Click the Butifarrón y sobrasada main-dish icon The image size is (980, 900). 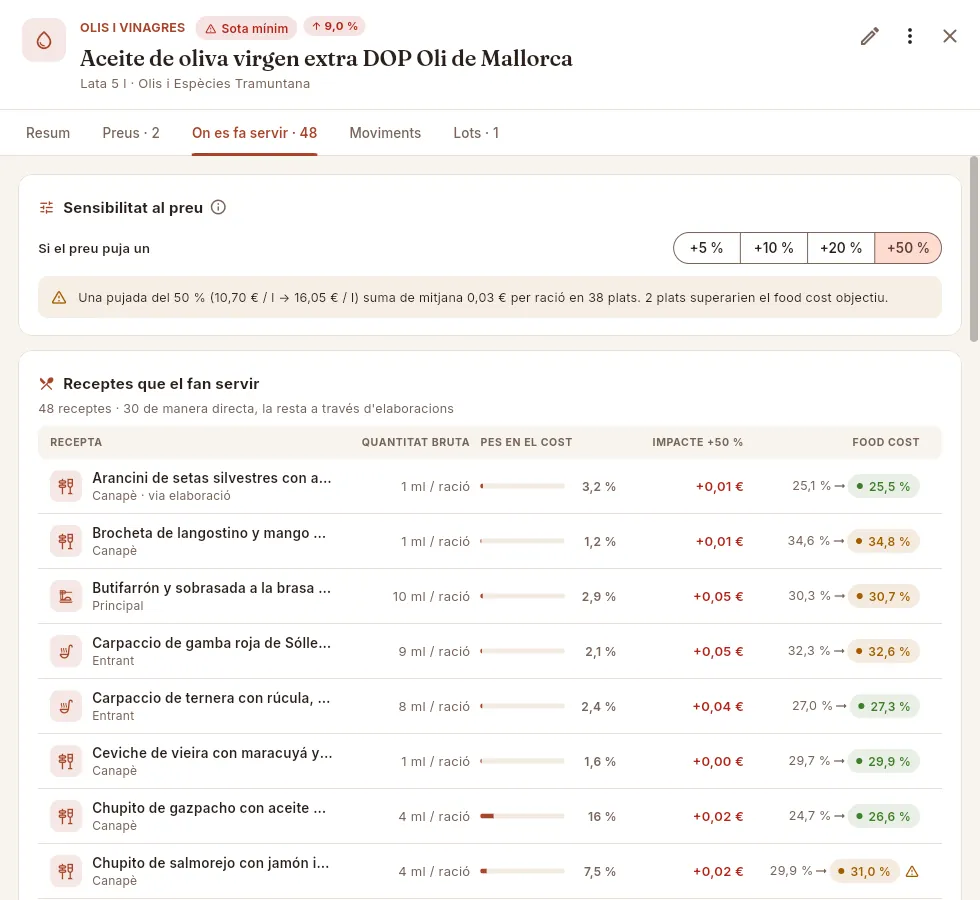click(66, 596)
